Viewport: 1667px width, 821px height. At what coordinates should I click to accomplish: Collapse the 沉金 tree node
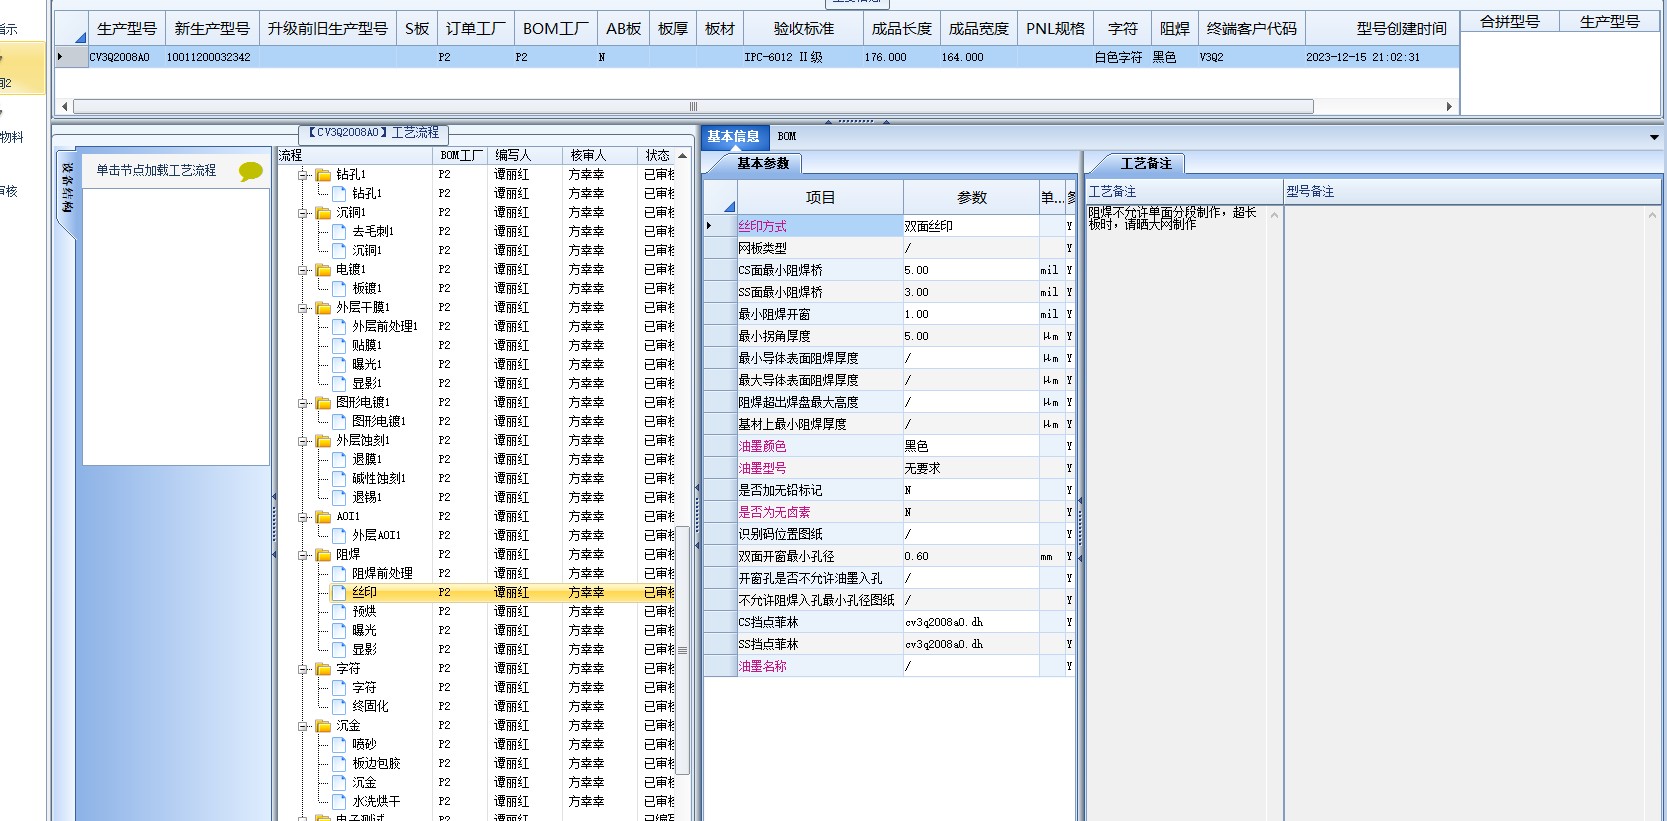coord(303,726)
